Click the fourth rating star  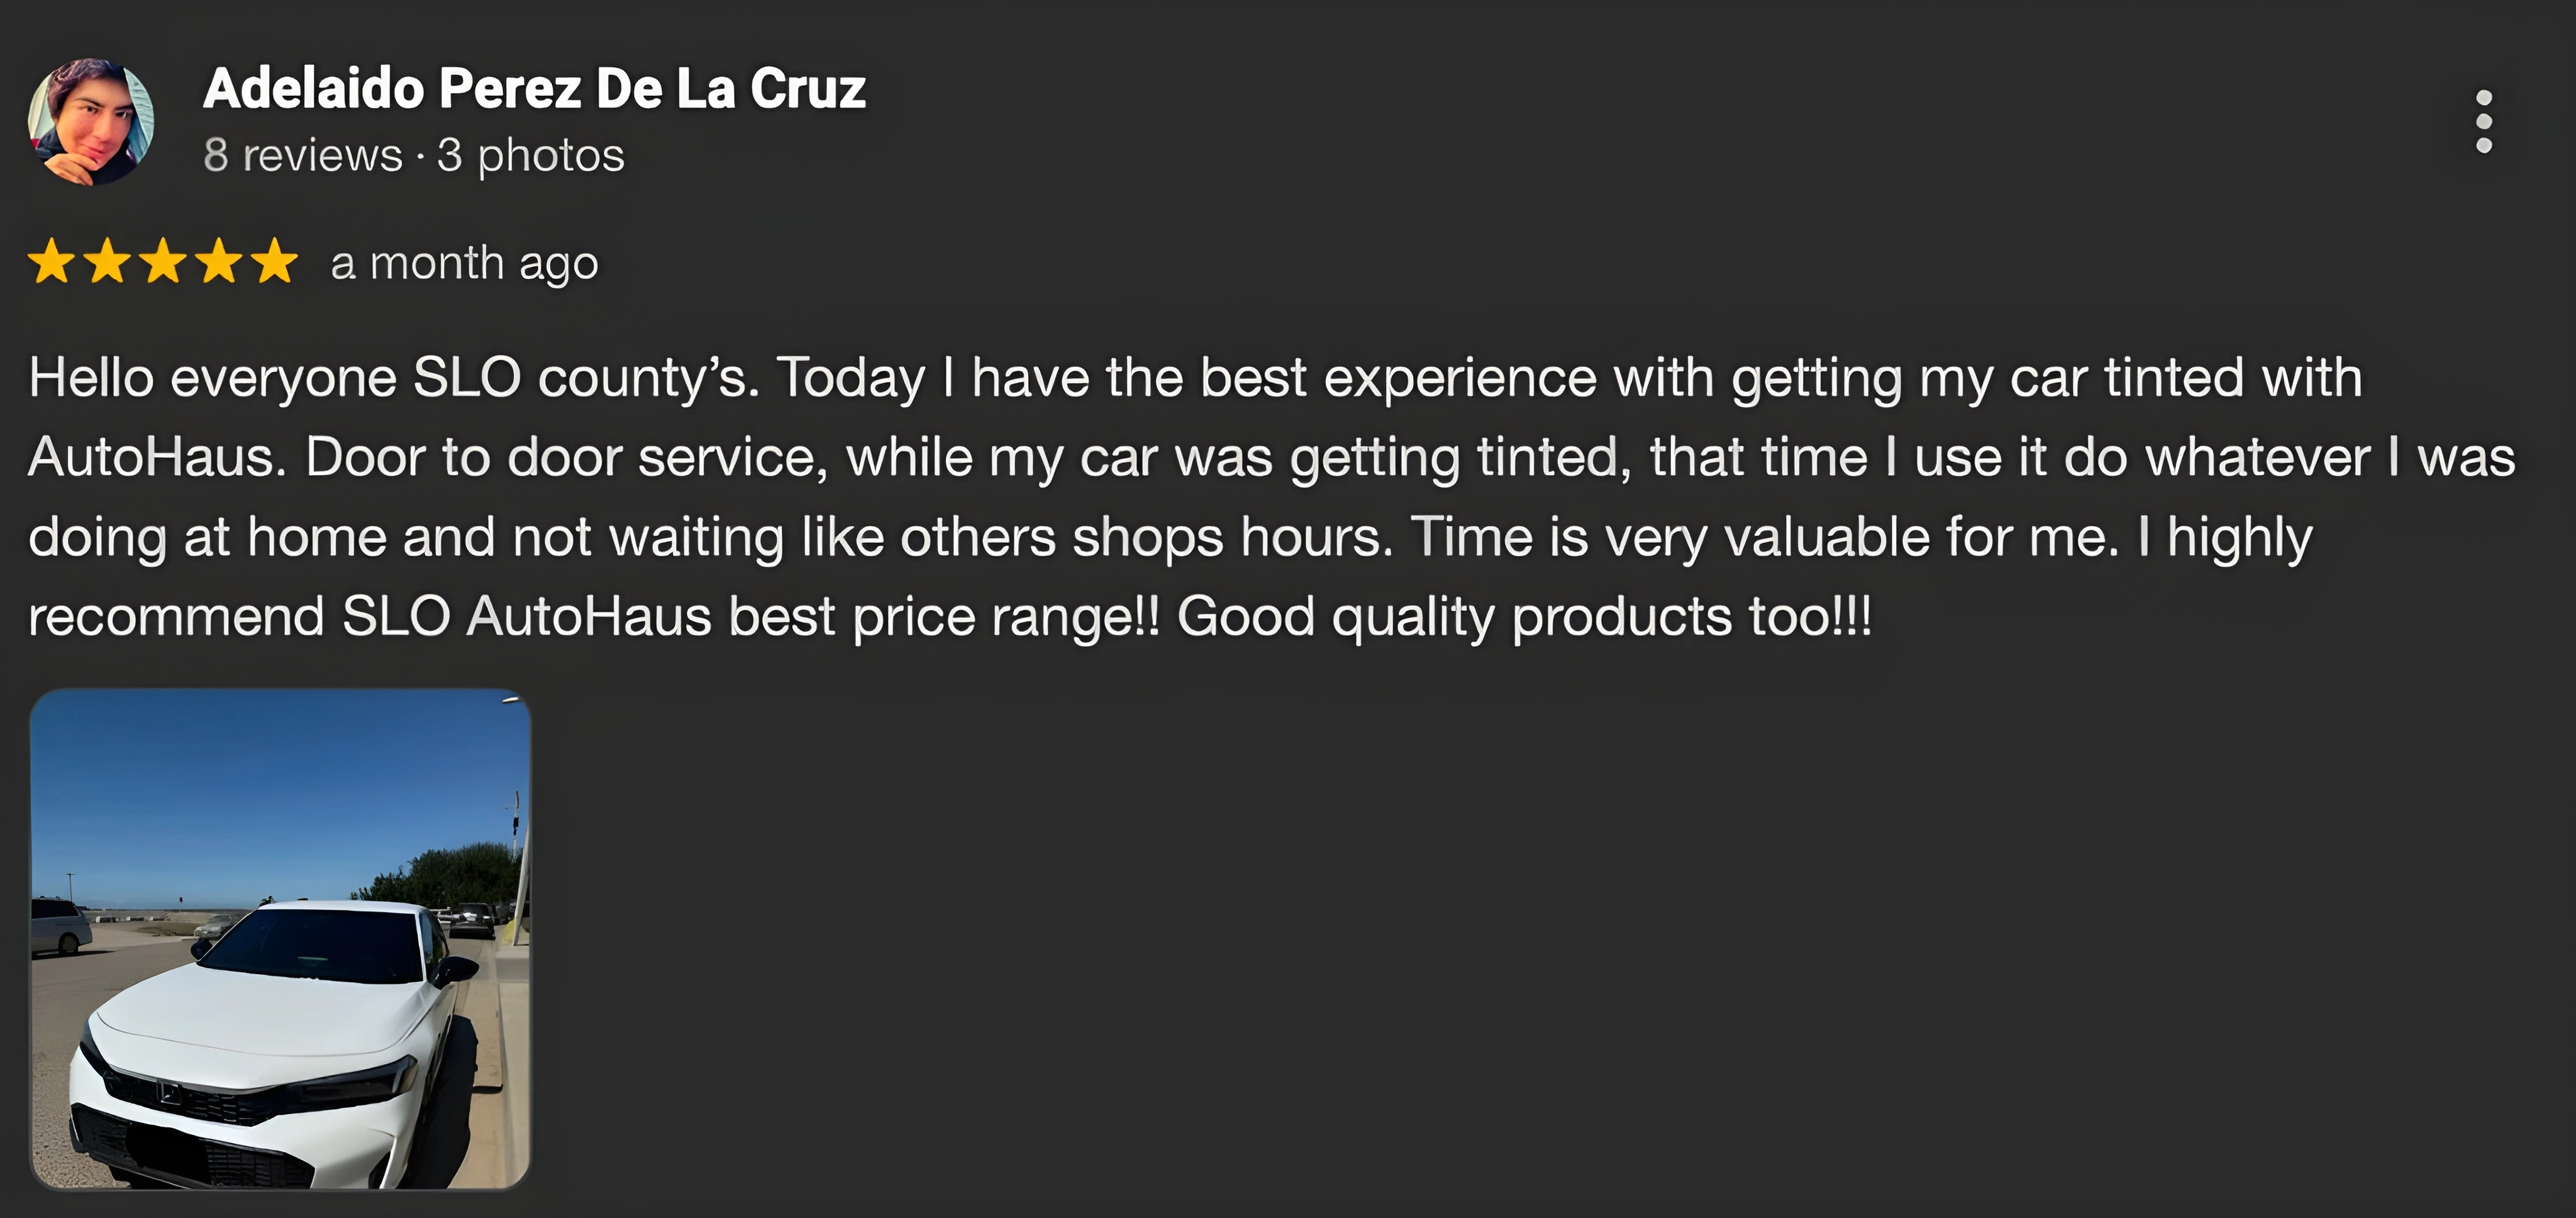[219, 263]
